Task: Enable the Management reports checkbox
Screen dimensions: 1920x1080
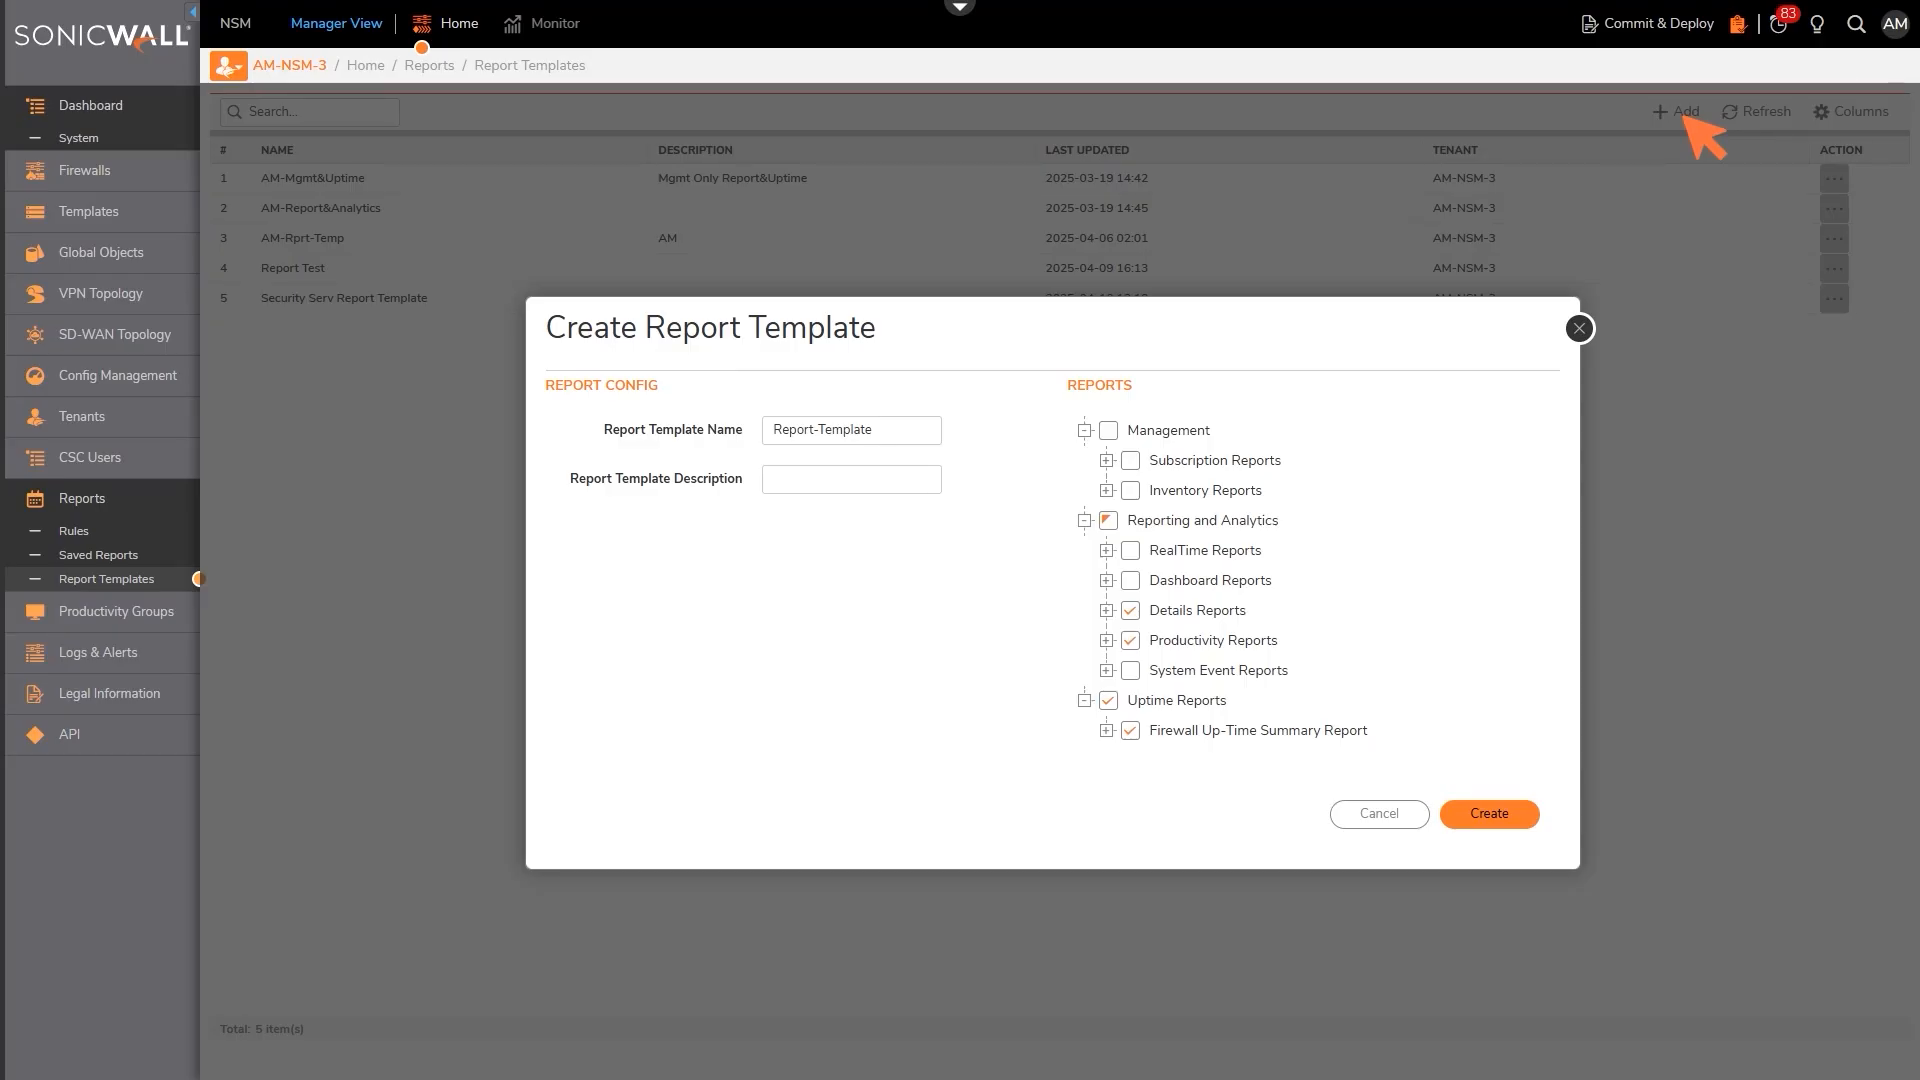Action: (1109, 430)
